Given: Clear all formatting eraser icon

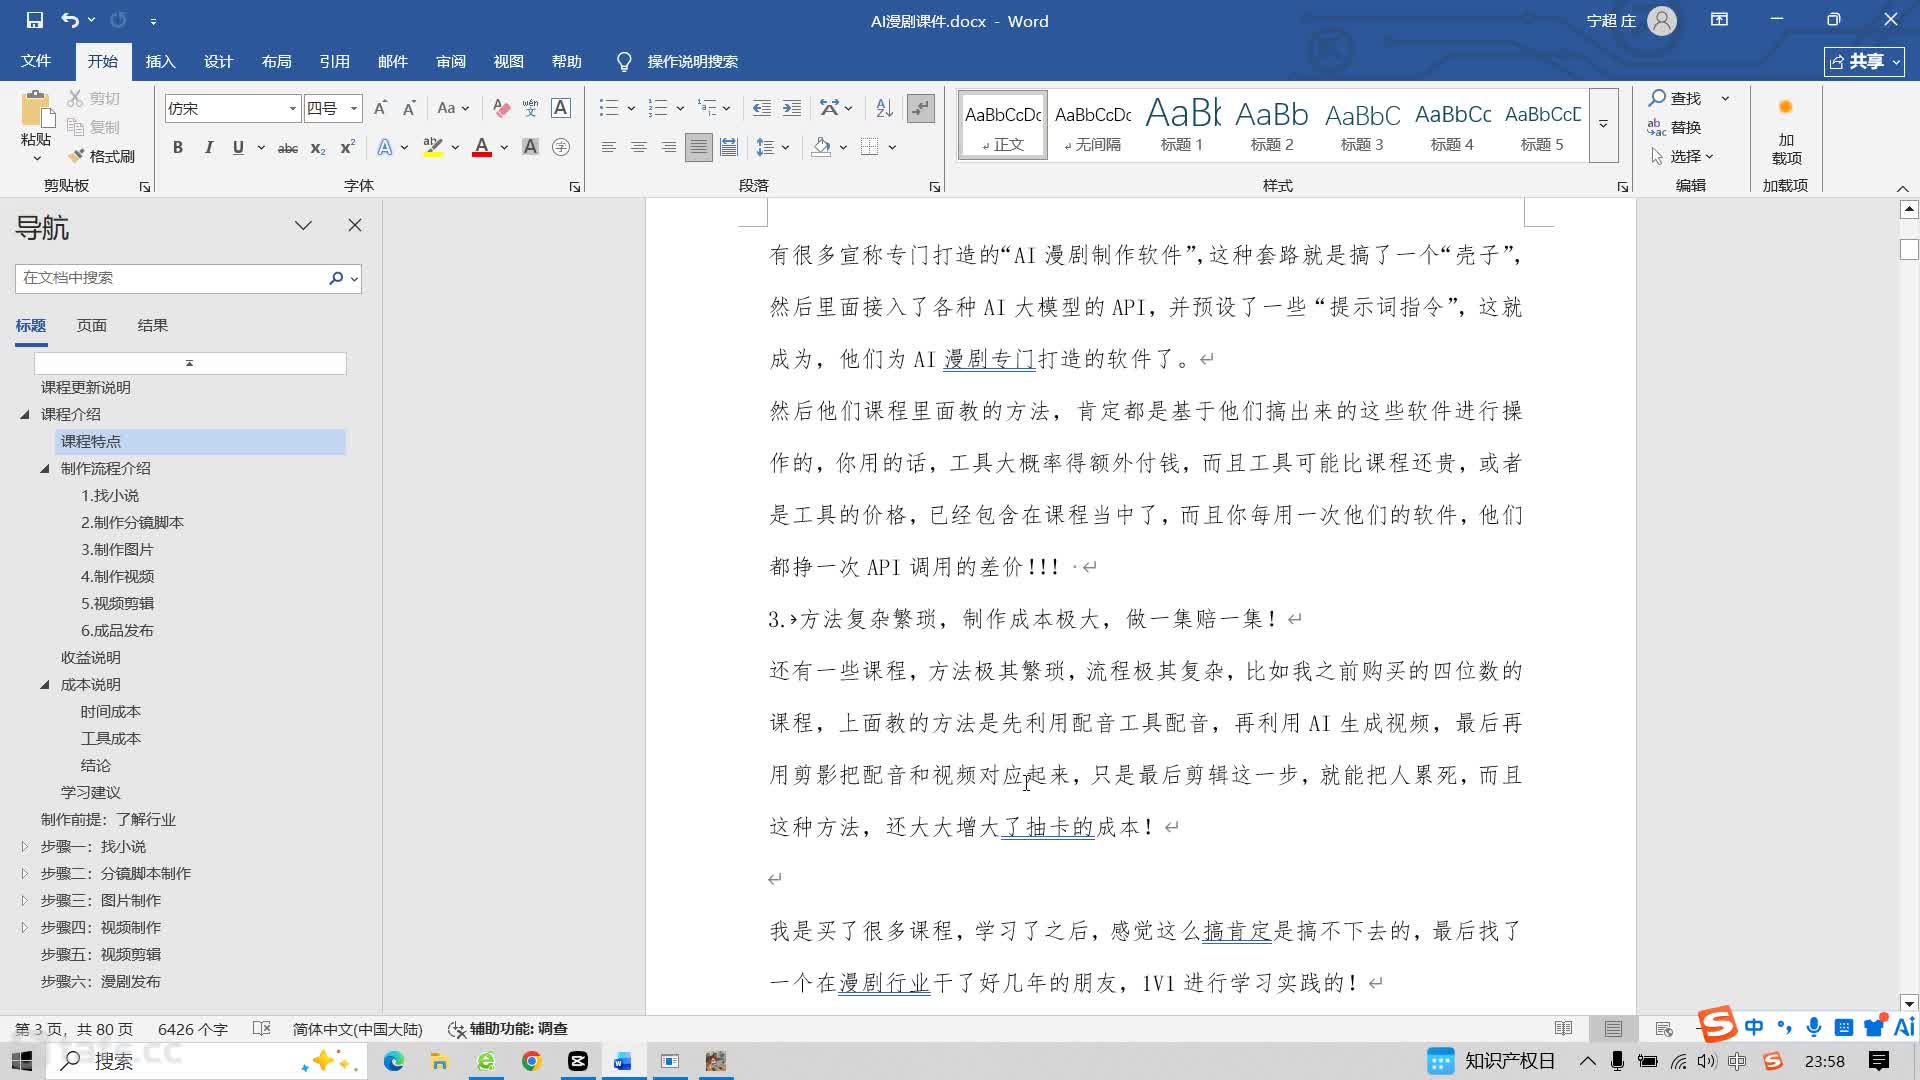Looking at the screenshot, I should (501, 108).
